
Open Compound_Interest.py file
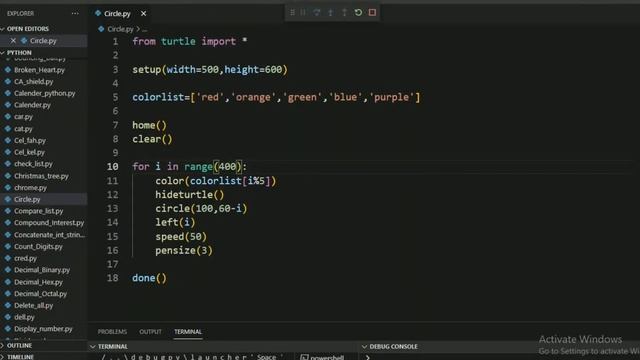pyautogui.click(x=49, y=223)
